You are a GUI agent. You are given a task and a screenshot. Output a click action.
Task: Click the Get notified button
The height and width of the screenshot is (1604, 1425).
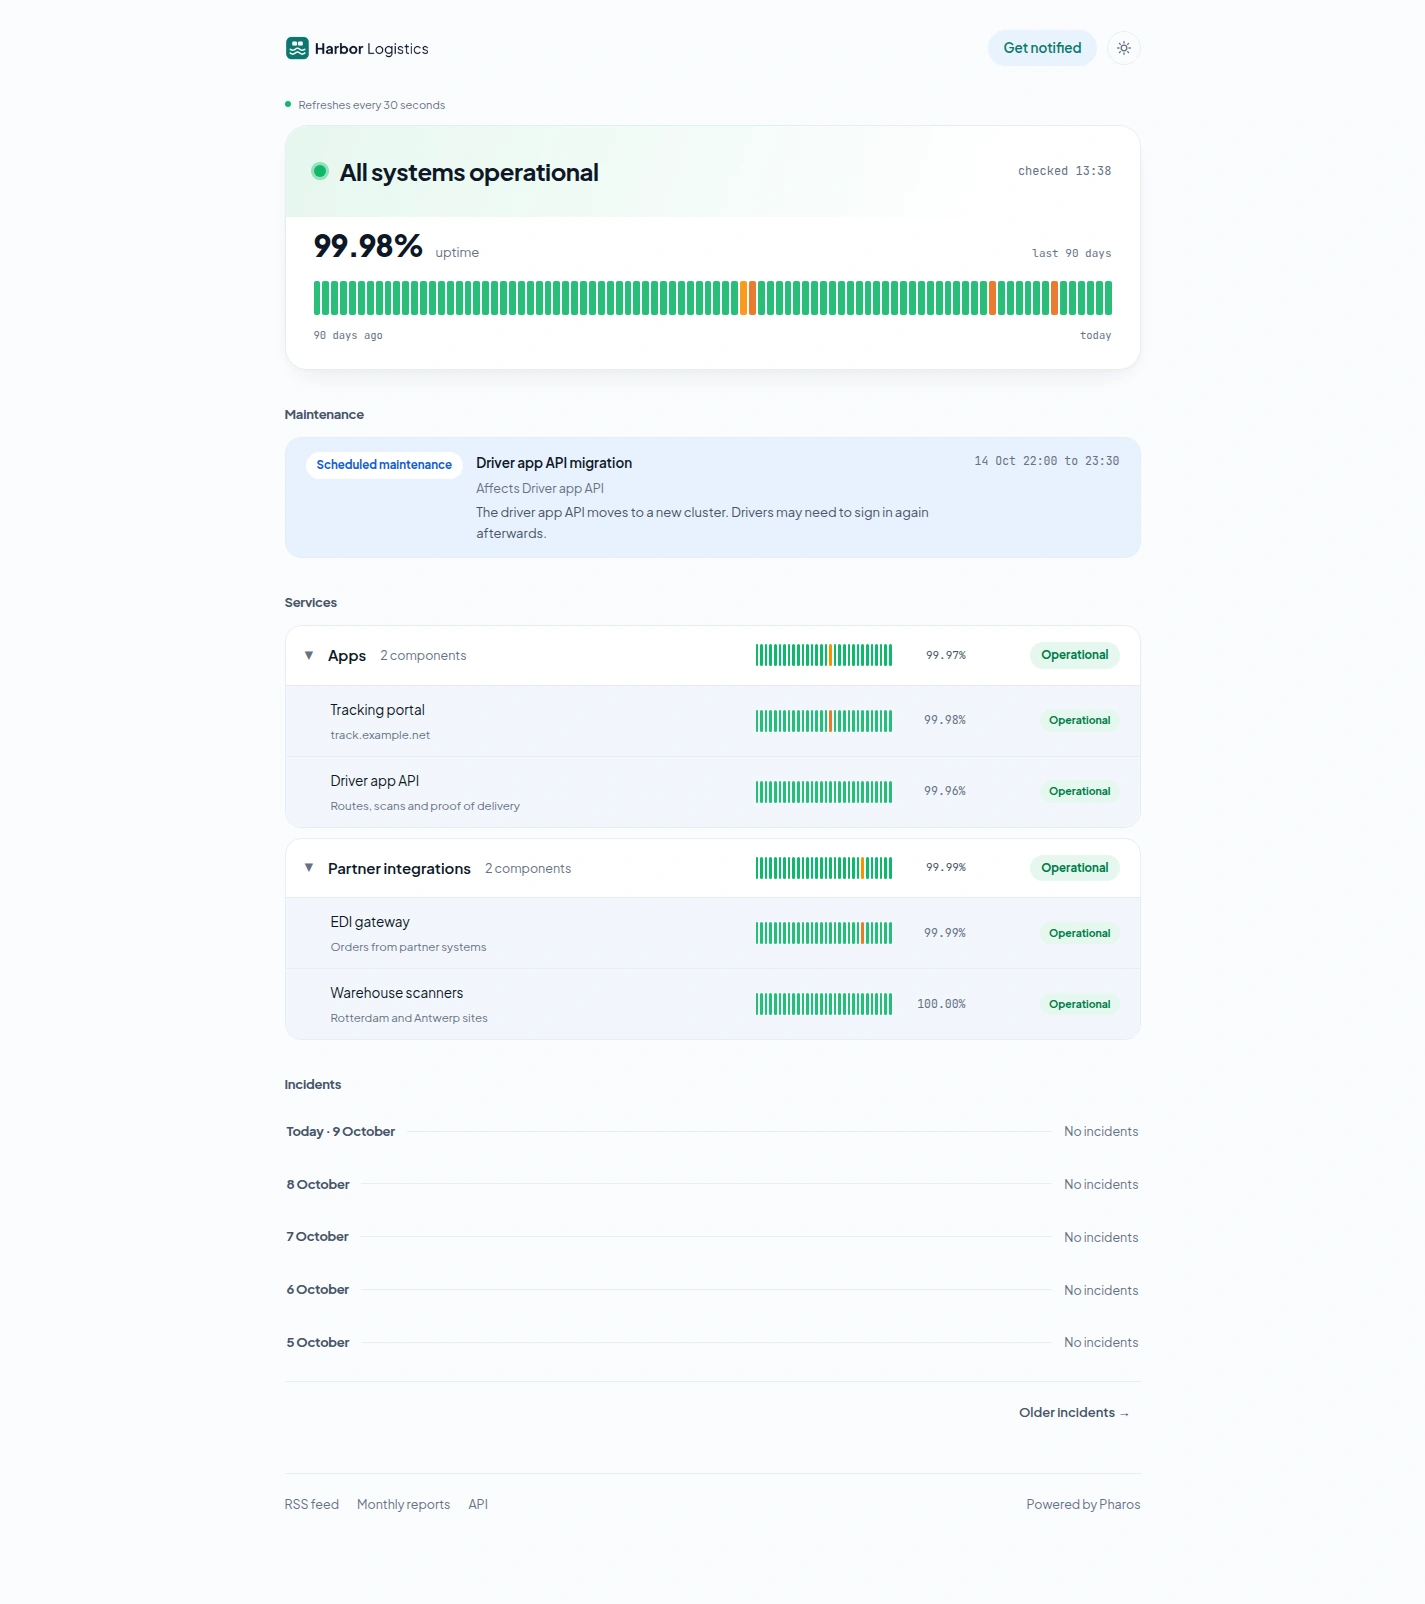click(1042, 48)
